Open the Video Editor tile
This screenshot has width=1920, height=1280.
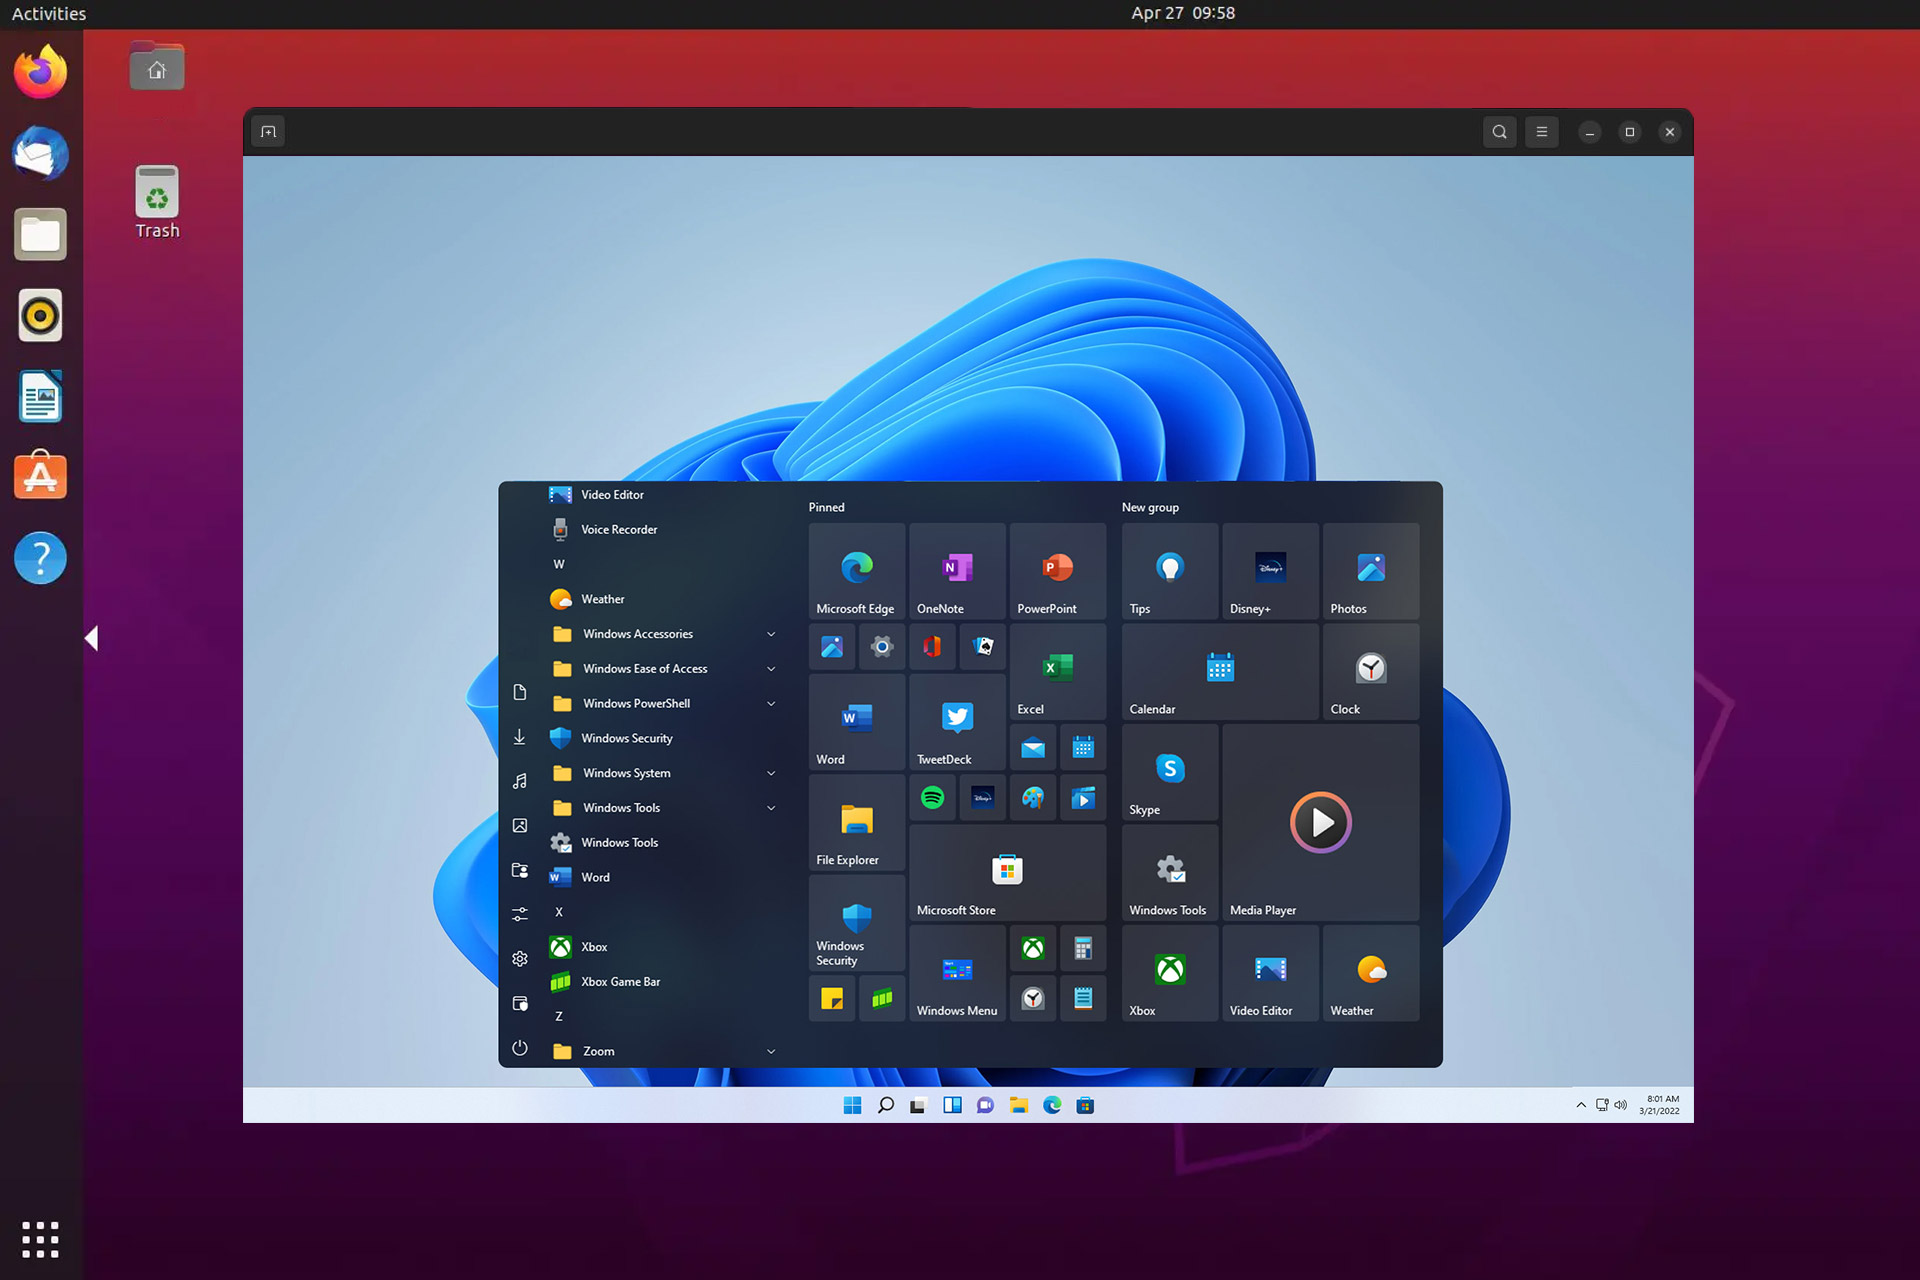tap(1270, 973)
